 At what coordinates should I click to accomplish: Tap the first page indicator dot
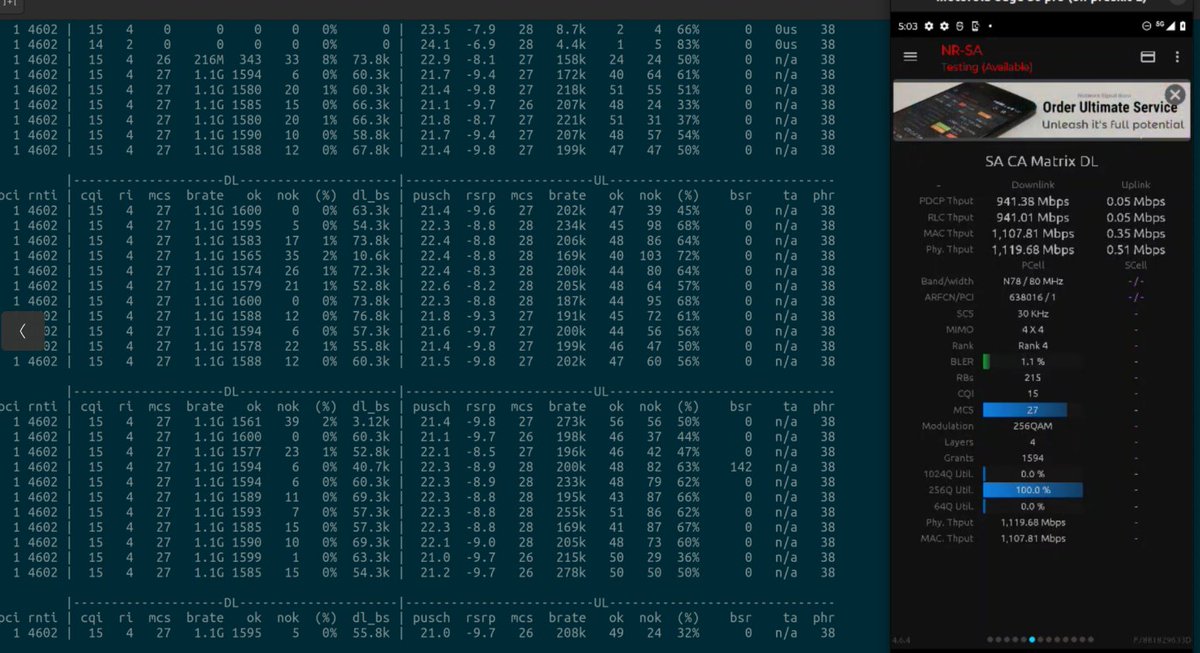click(x=990, y=639)
